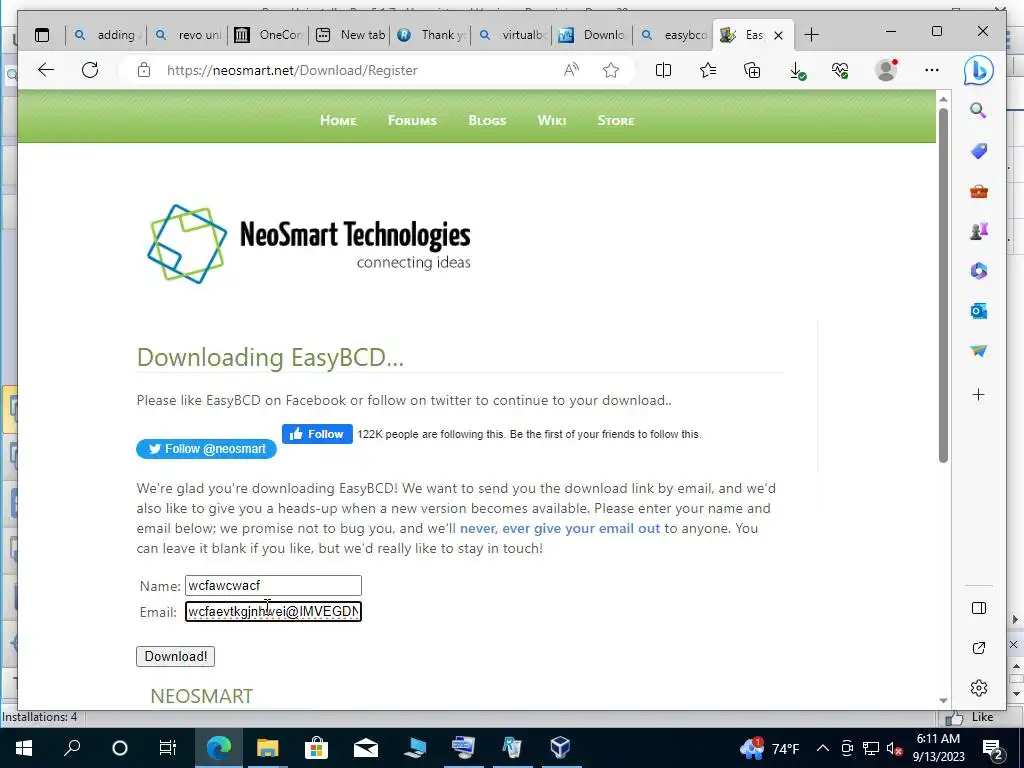This screenshot has width=1024, height=768.
Task: Open the Home navigation link
Action: pos(338,120)
